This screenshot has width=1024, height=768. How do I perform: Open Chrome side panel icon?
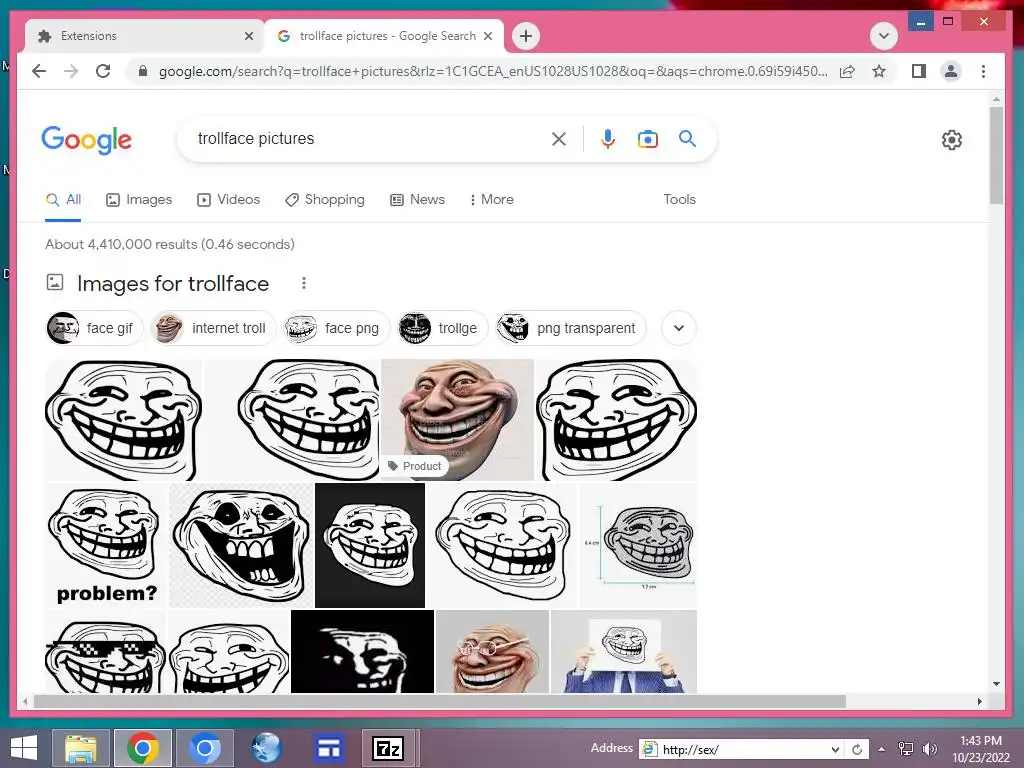pyautogui.click(x=918, y=71)
